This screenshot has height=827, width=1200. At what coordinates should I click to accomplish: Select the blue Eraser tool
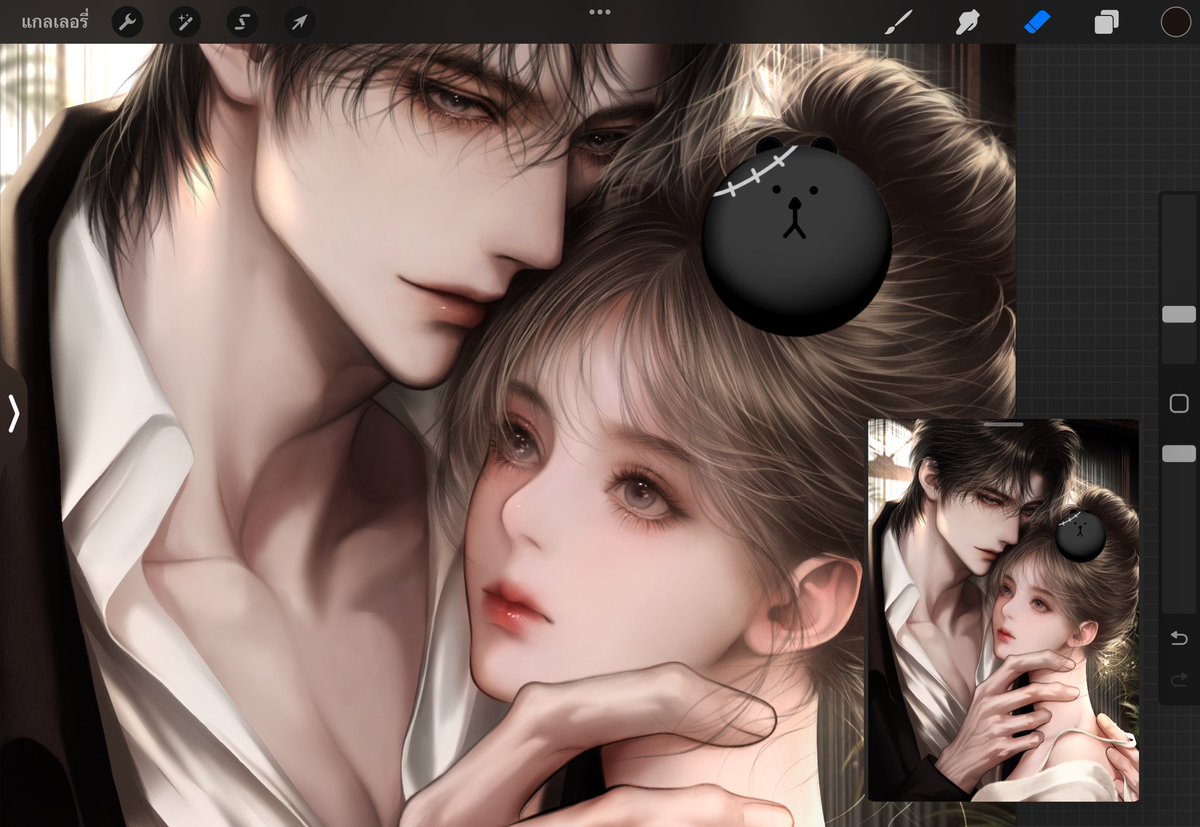pyautogui.click(x=1037, y=22)
